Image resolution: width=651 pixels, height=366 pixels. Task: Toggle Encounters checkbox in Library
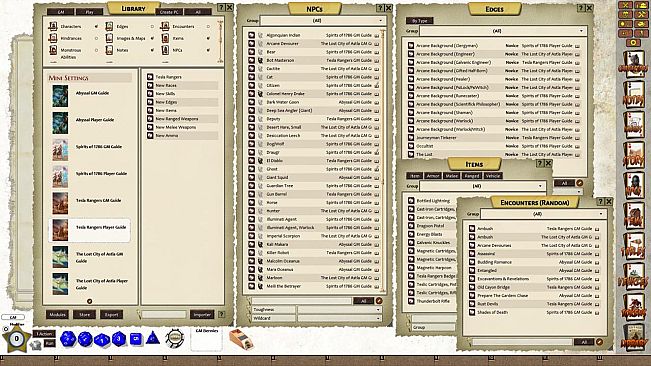click(x=208, y=27)
